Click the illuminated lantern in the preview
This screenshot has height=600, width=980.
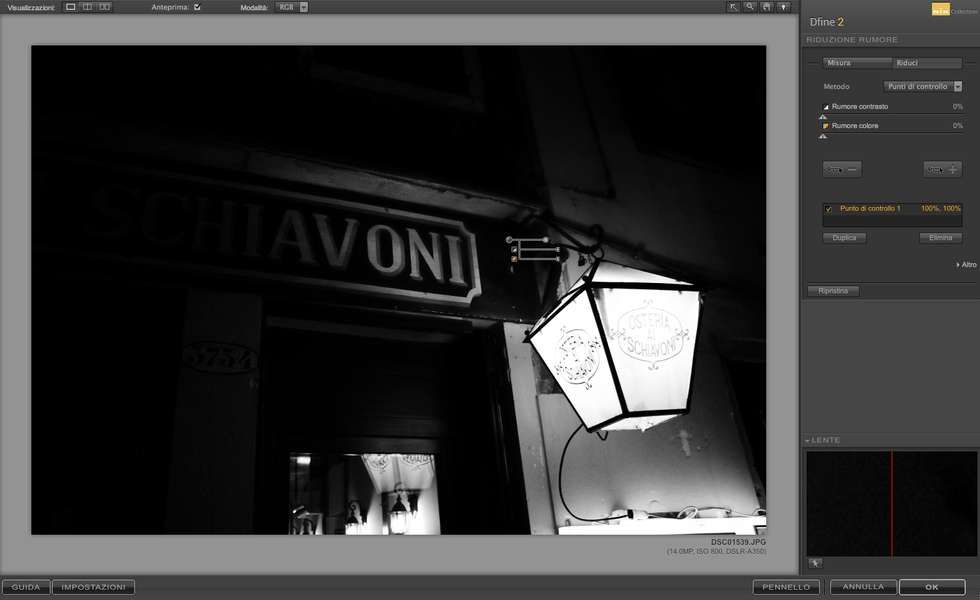(615, 349)
